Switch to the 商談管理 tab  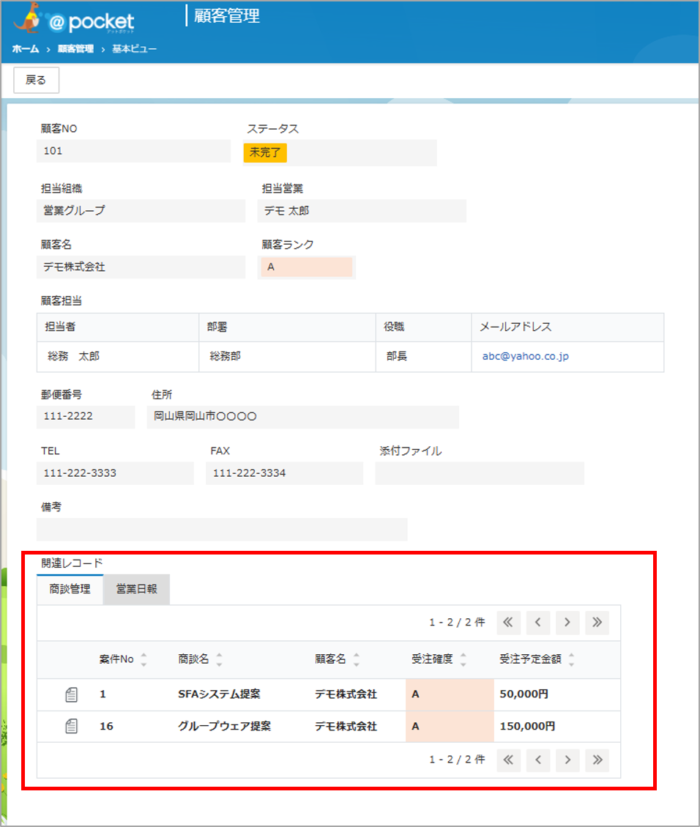70,589
